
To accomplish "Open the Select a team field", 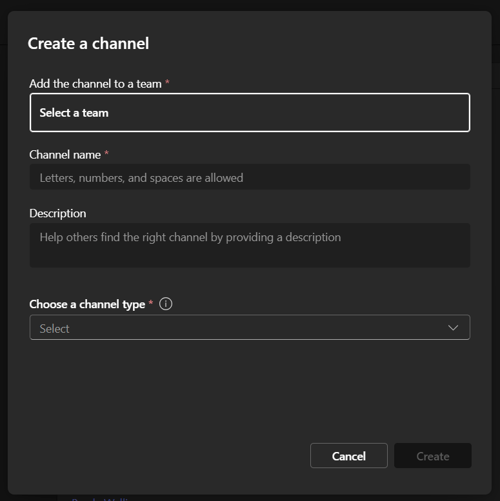I will (250, 113).
